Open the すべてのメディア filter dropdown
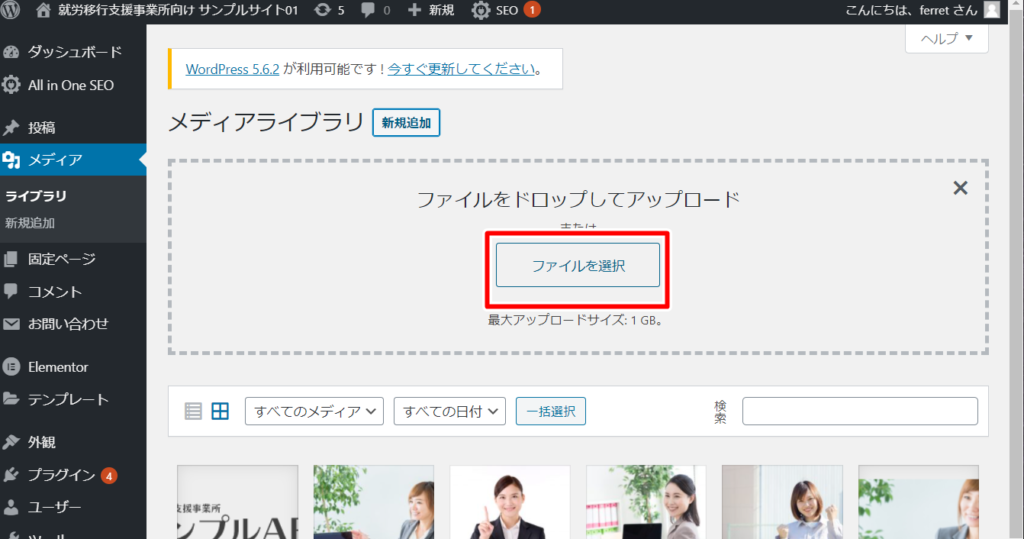The image size is (1024, 539). (x=314, y=411)
